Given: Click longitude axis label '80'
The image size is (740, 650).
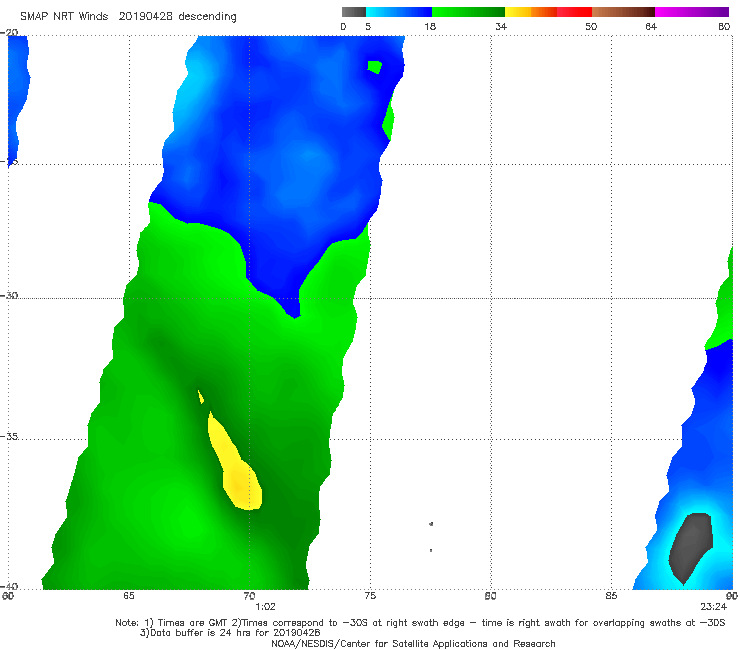Looking at the screenshot, I should coord(490,596).
